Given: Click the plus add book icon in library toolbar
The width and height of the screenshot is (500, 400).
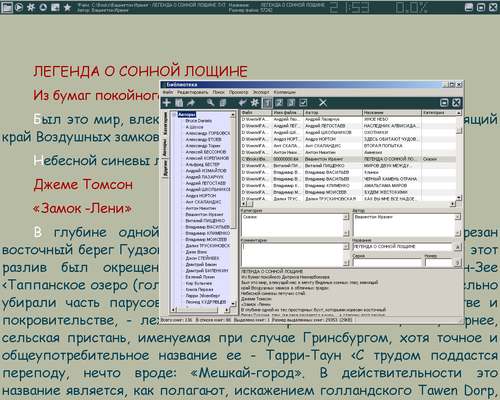Looking at the screenshot, I should [167, 103].
